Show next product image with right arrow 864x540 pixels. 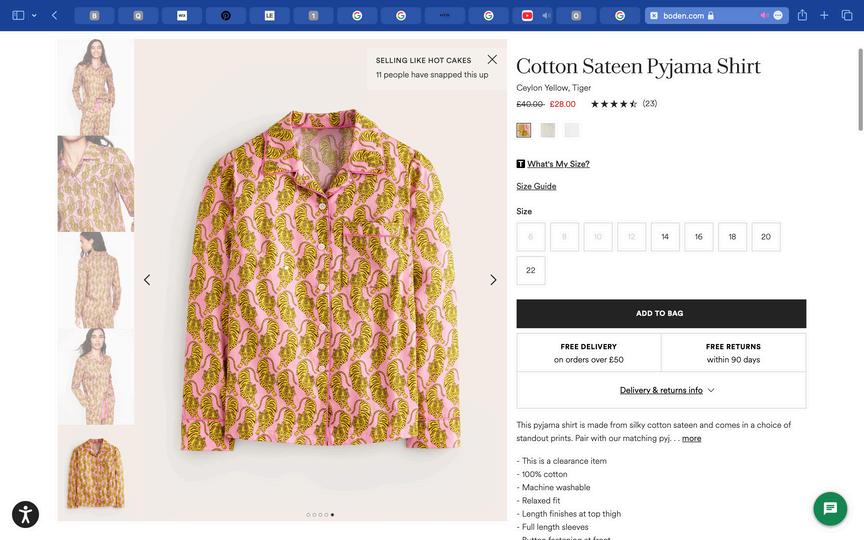pyautogui.click(x=493, y=280)
